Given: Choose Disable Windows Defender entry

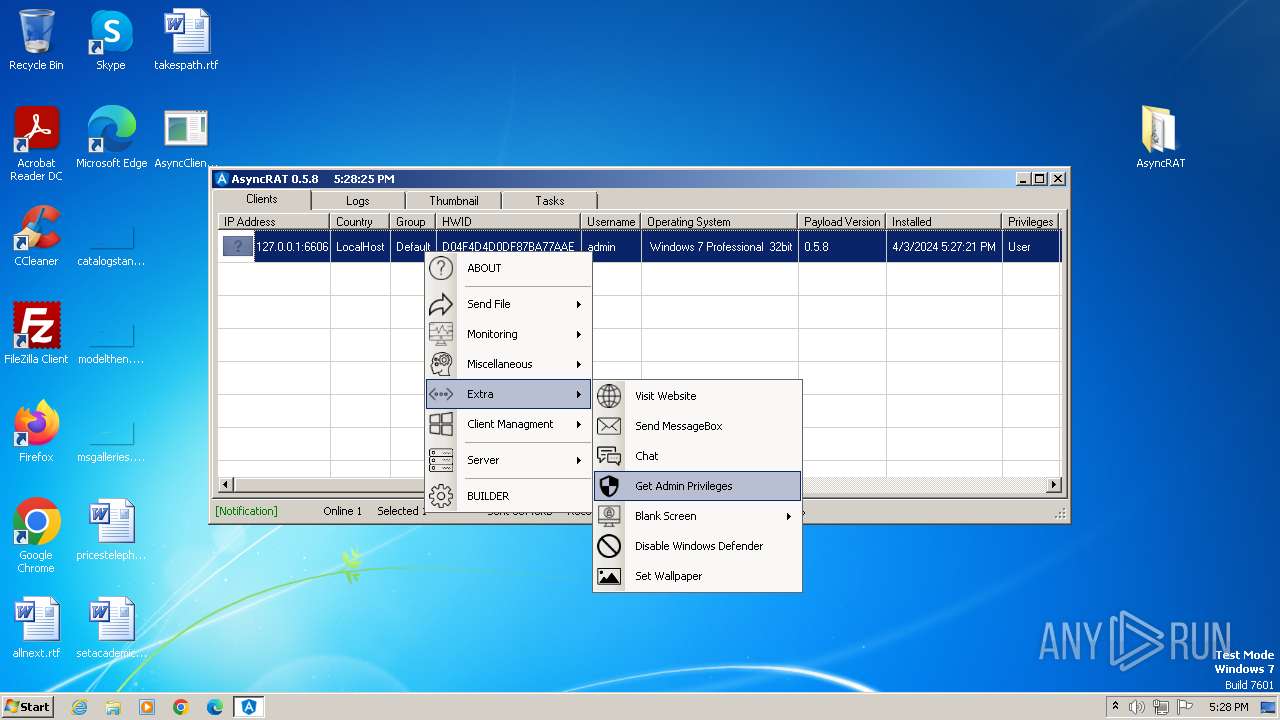Looking at the screenshot, I should [697, 546].
